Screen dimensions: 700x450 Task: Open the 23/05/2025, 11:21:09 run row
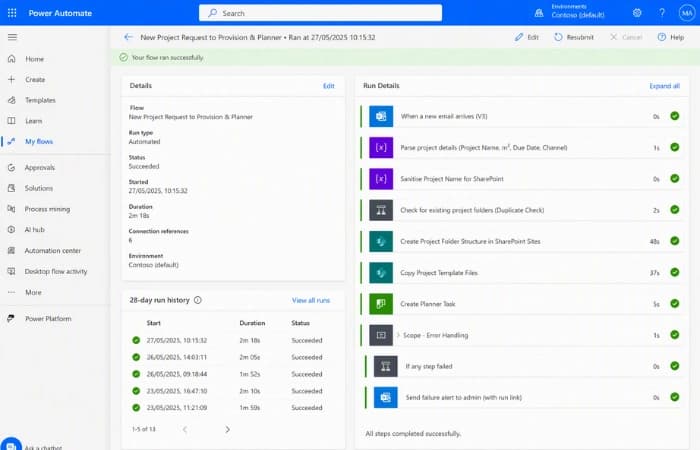[x=232, y=408]
